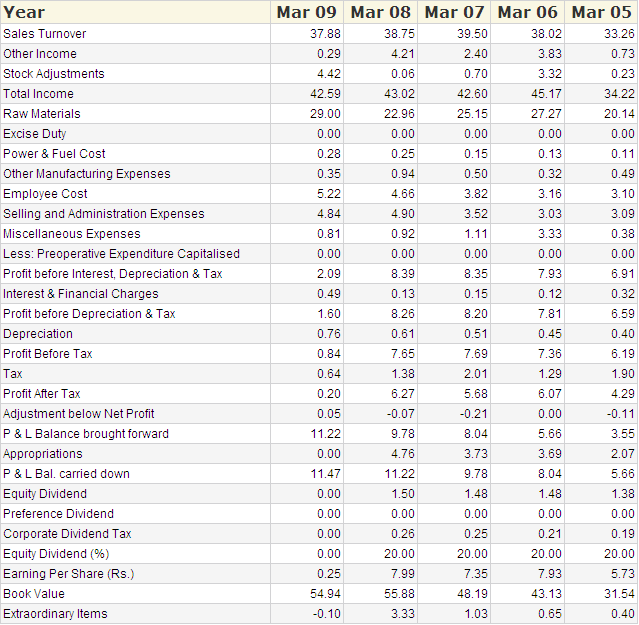Click the Raw Materials row label
639x625 pixels.
pos(42,114)
